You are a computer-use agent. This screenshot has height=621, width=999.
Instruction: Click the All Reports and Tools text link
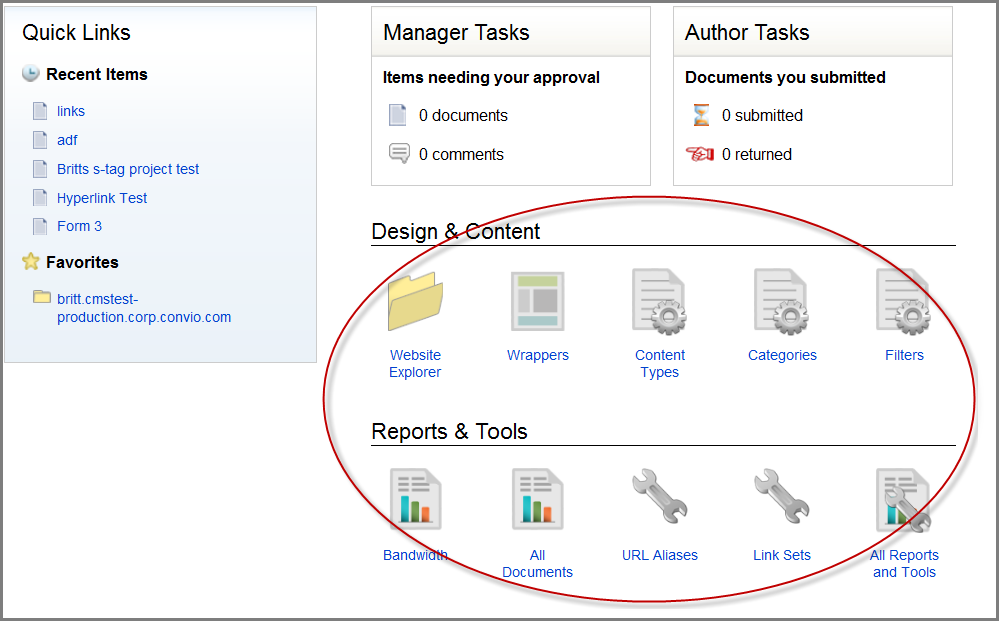point(904,564)
